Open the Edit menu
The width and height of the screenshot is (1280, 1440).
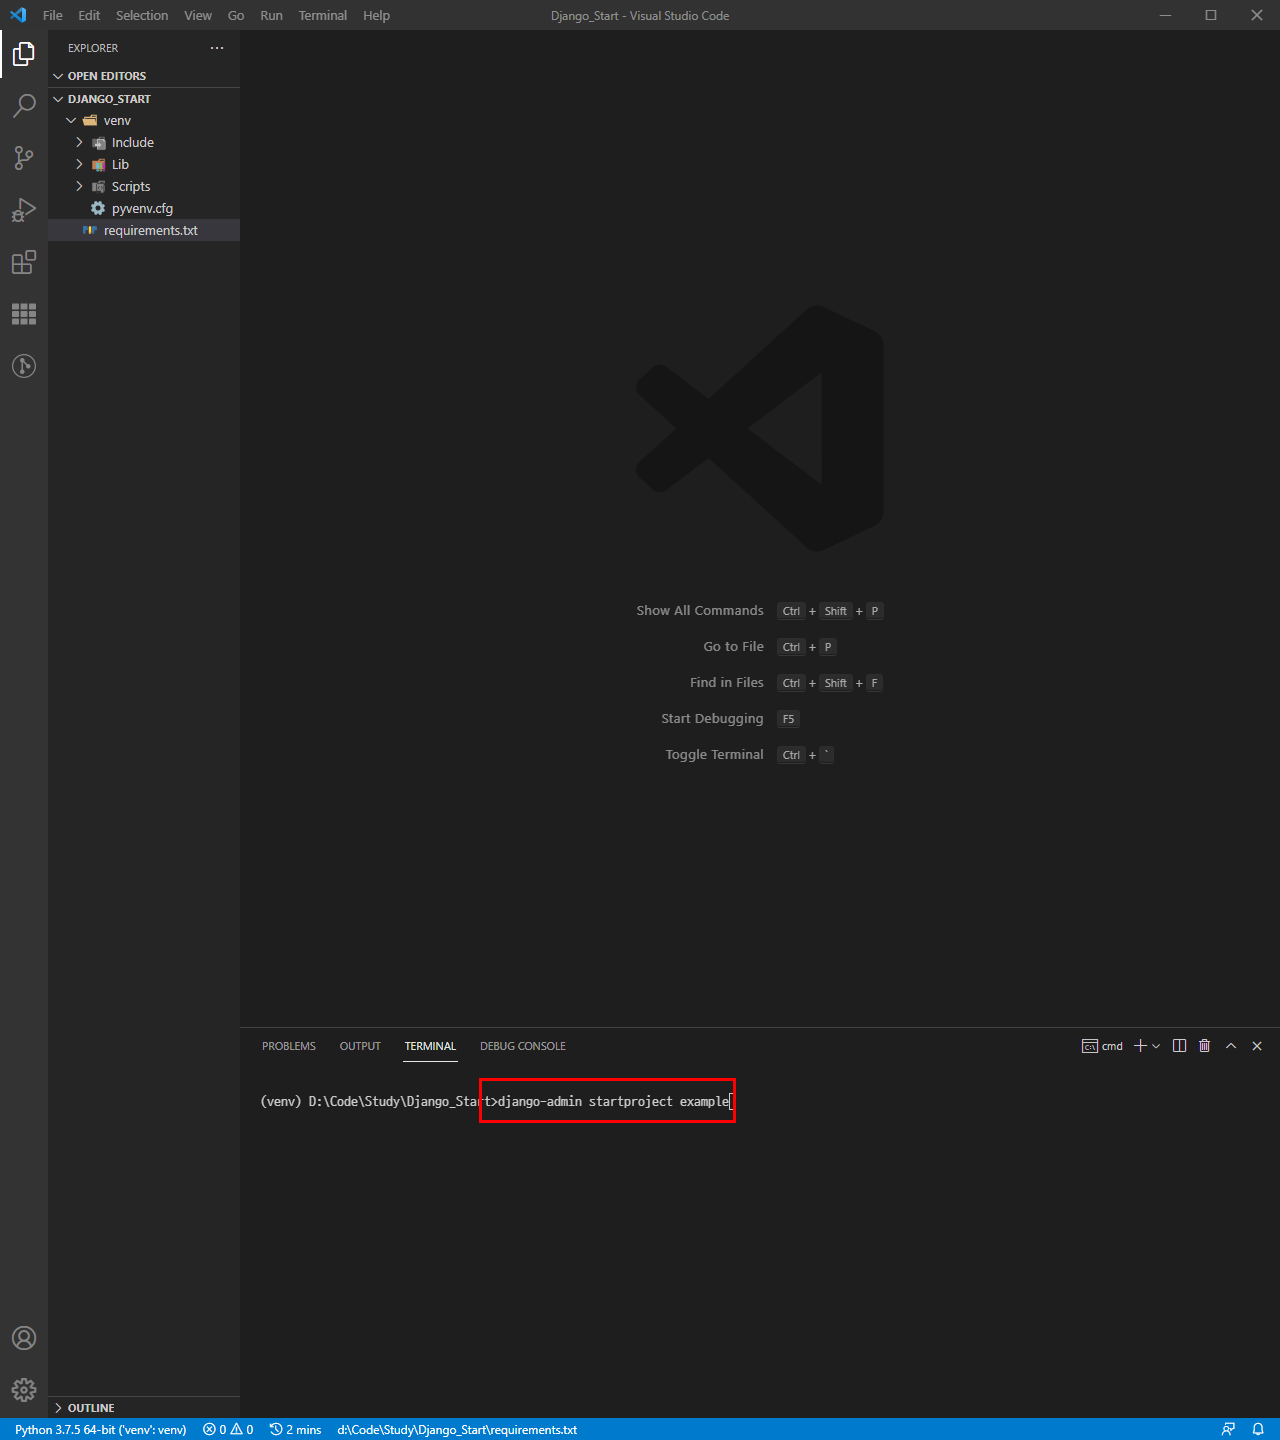(x=89, y=15)
